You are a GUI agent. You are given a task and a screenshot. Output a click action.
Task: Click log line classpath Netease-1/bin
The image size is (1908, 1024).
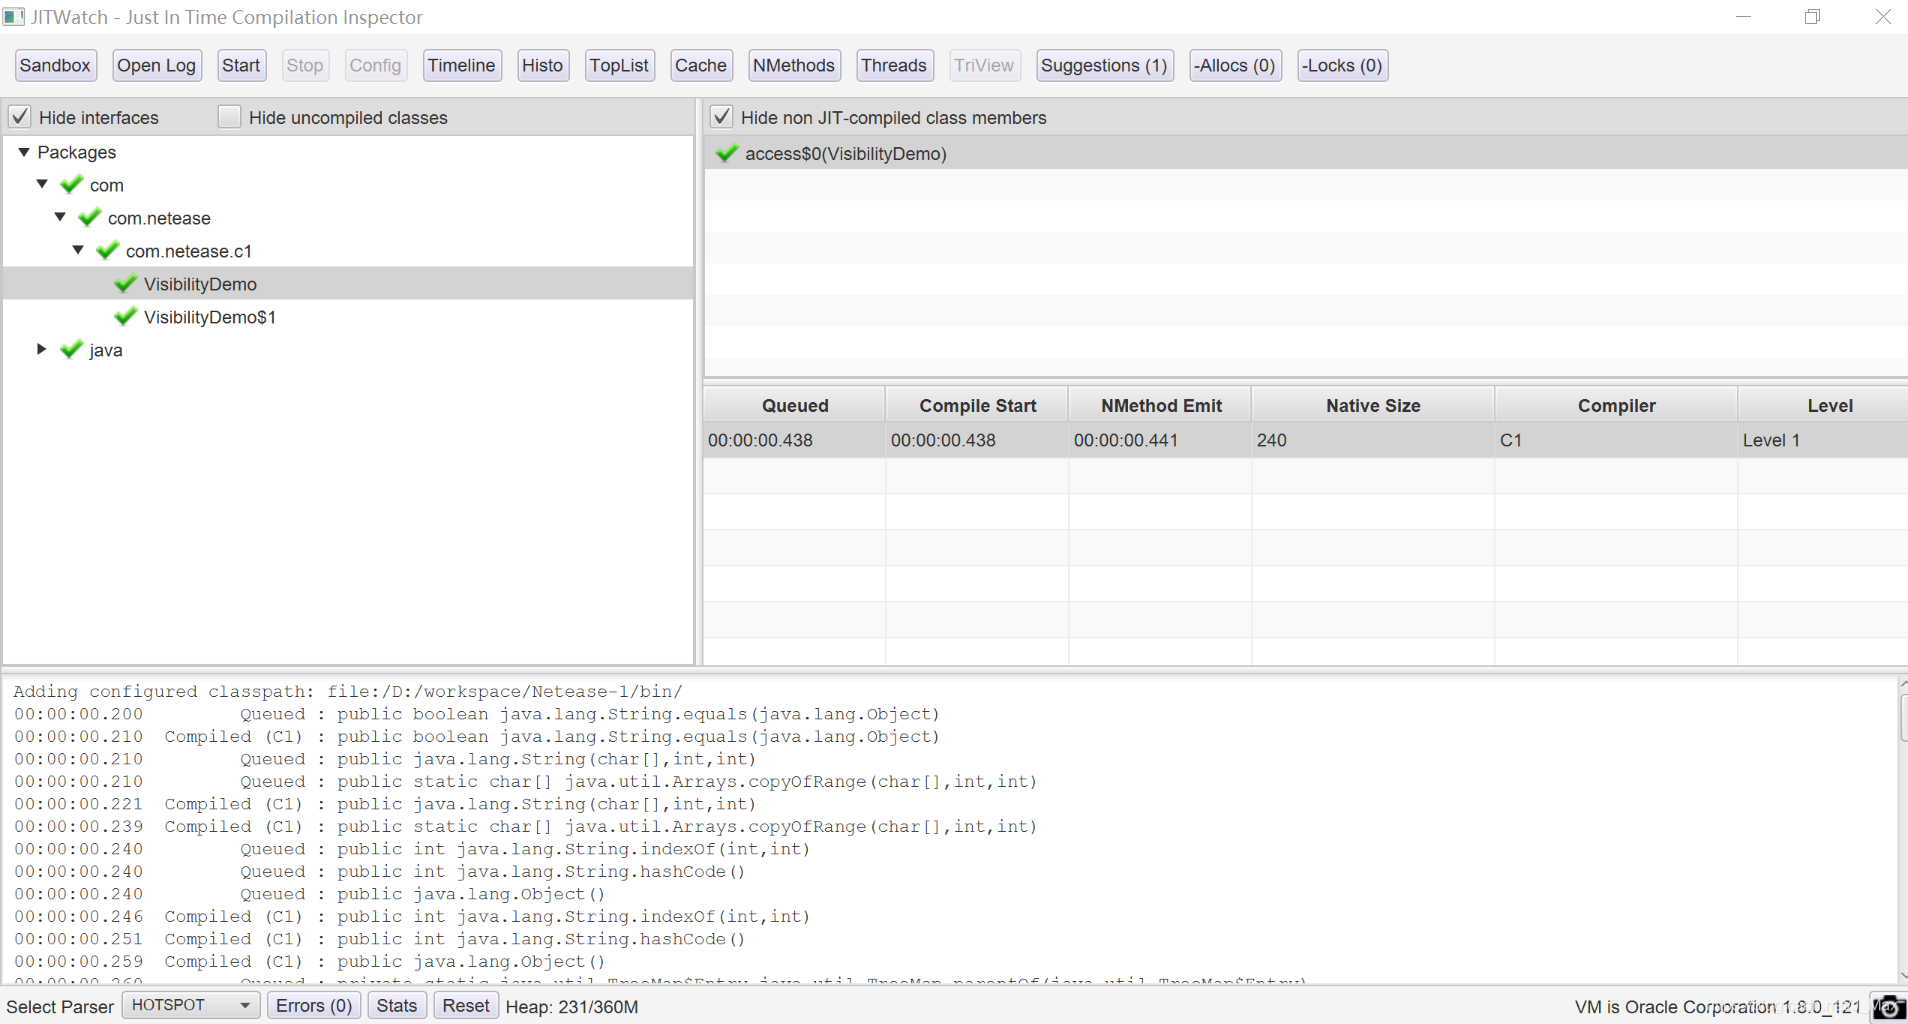(348, 691)
